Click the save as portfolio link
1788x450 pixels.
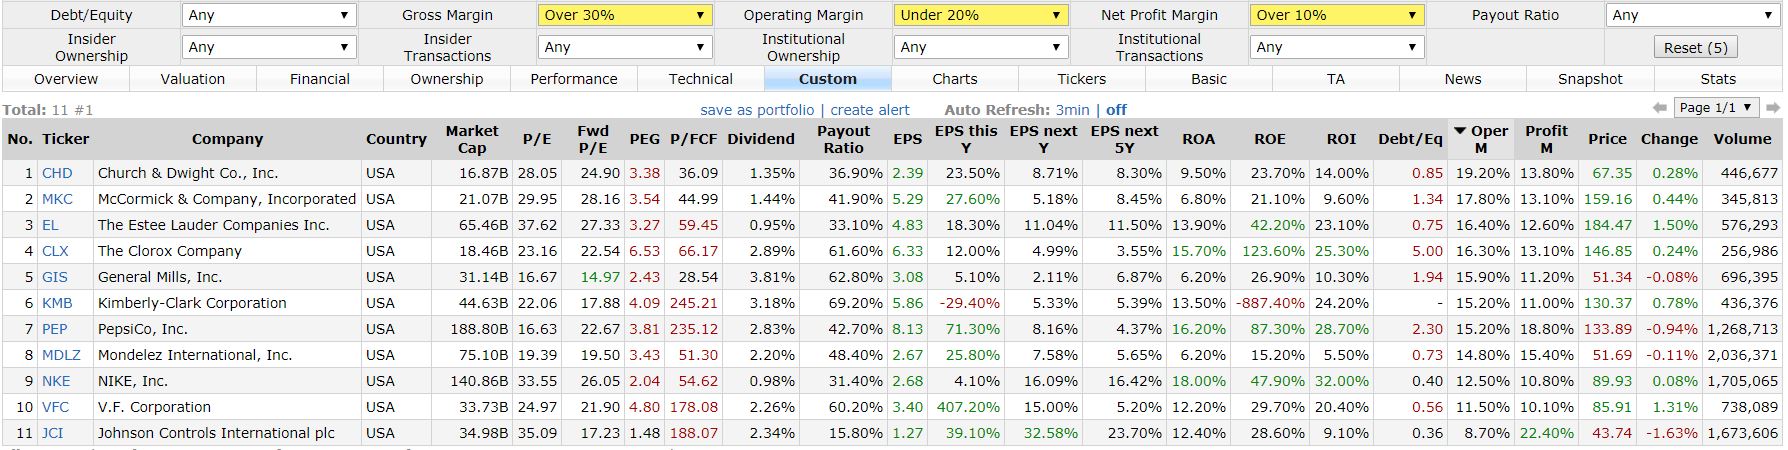(757, 110)
